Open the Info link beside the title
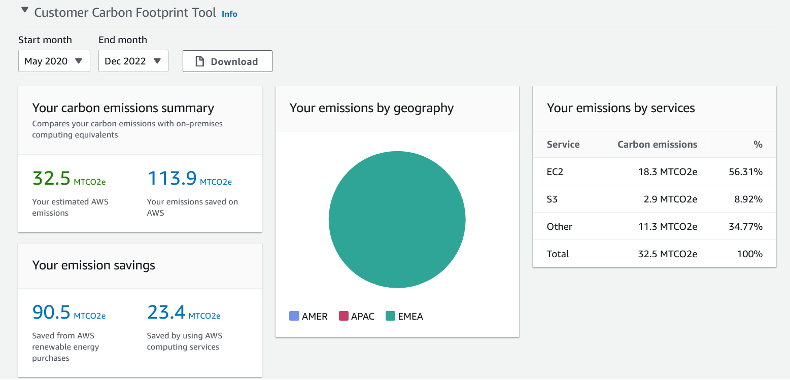Viewport: 790px width, 380px height. (x=229, y=14)
